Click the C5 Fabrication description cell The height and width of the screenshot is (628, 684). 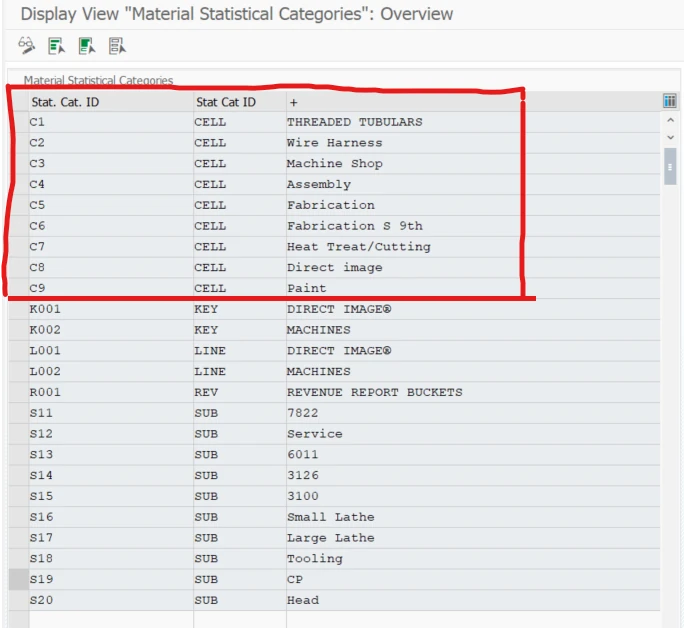[x=473, y=205]
